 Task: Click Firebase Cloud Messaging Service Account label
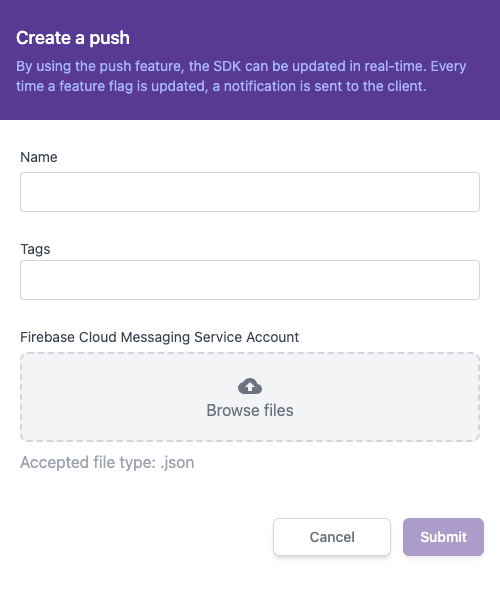(x=159, y=337)
